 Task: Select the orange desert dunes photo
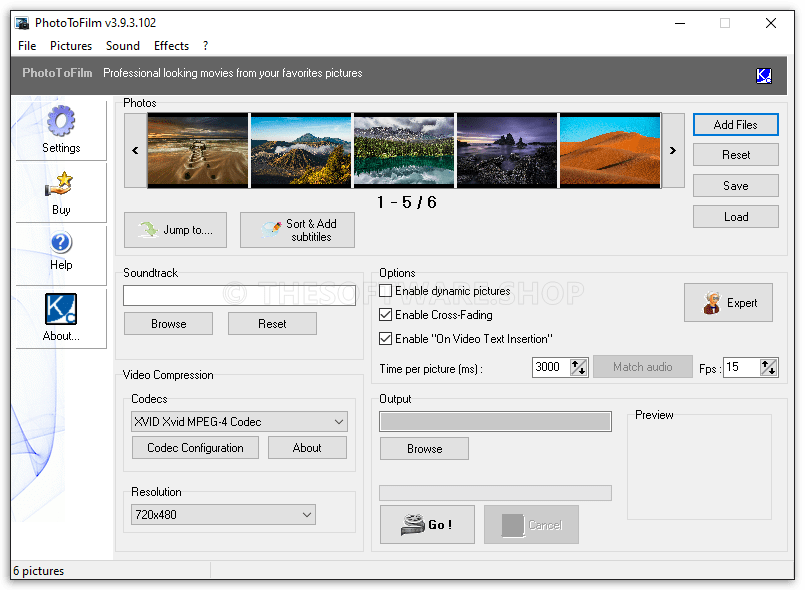[x=610, y=150]
